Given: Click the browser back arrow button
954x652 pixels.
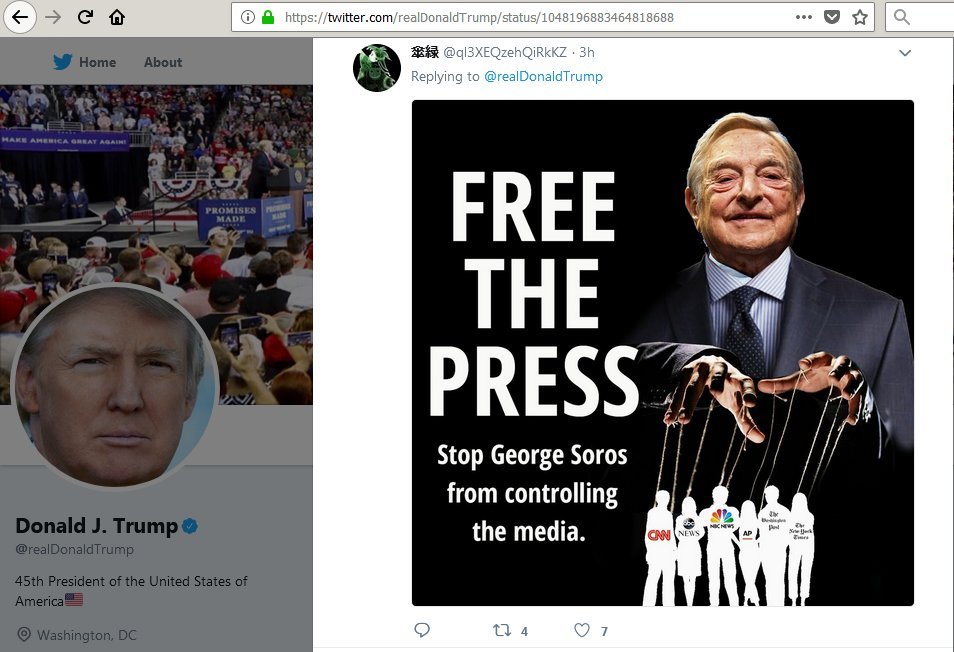Looking at the screenshot, I should pos(22,17).
